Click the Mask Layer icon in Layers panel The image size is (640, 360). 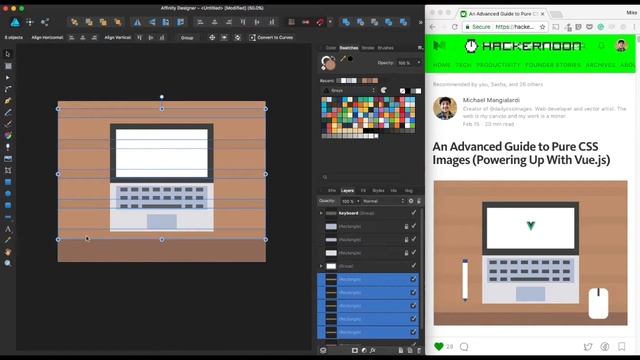point(354,350)
